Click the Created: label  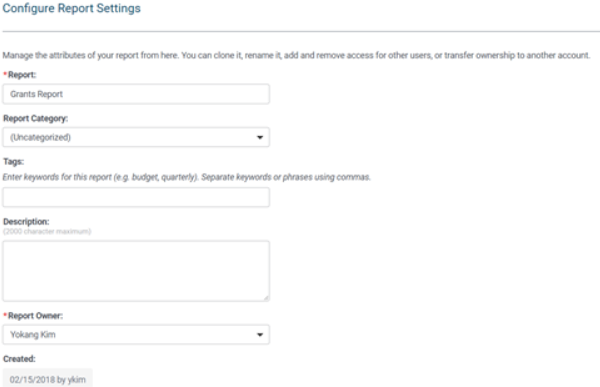click(19, 359)
